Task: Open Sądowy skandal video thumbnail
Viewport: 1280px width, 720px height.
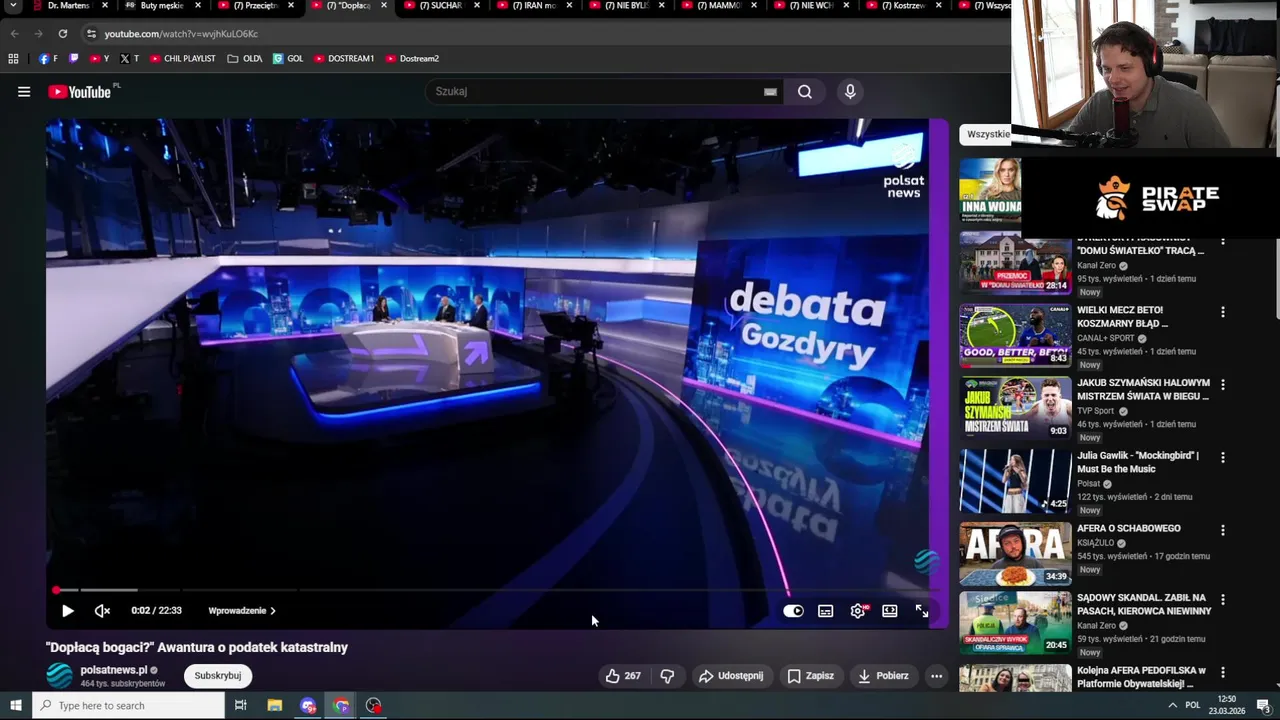Action: tap(1015, 622)
